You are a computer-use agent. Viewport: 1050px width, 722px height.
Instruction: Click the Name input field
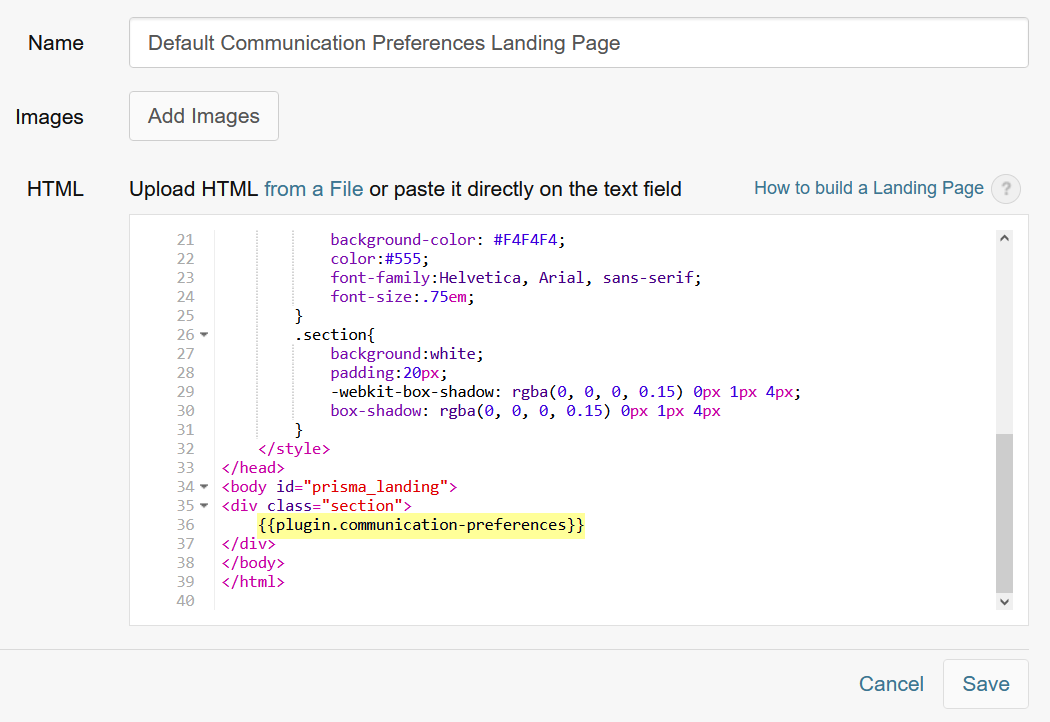click(579, 43)
